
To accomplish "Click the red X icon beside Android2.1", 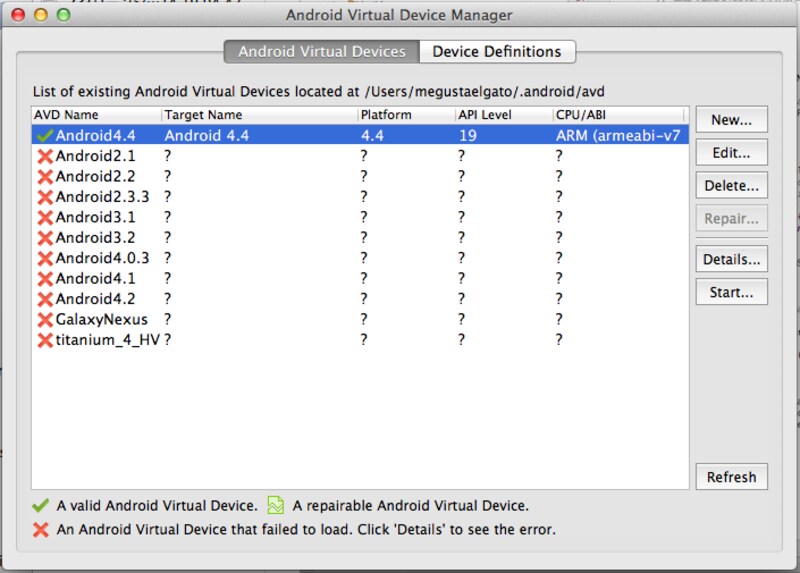I will pyautogui.click(x=44, y=156).
